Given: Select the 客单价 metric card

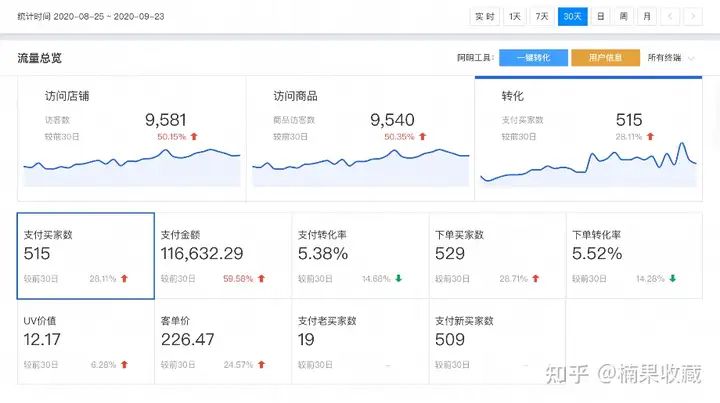Looking at the screenshot, I should (223, 341).
